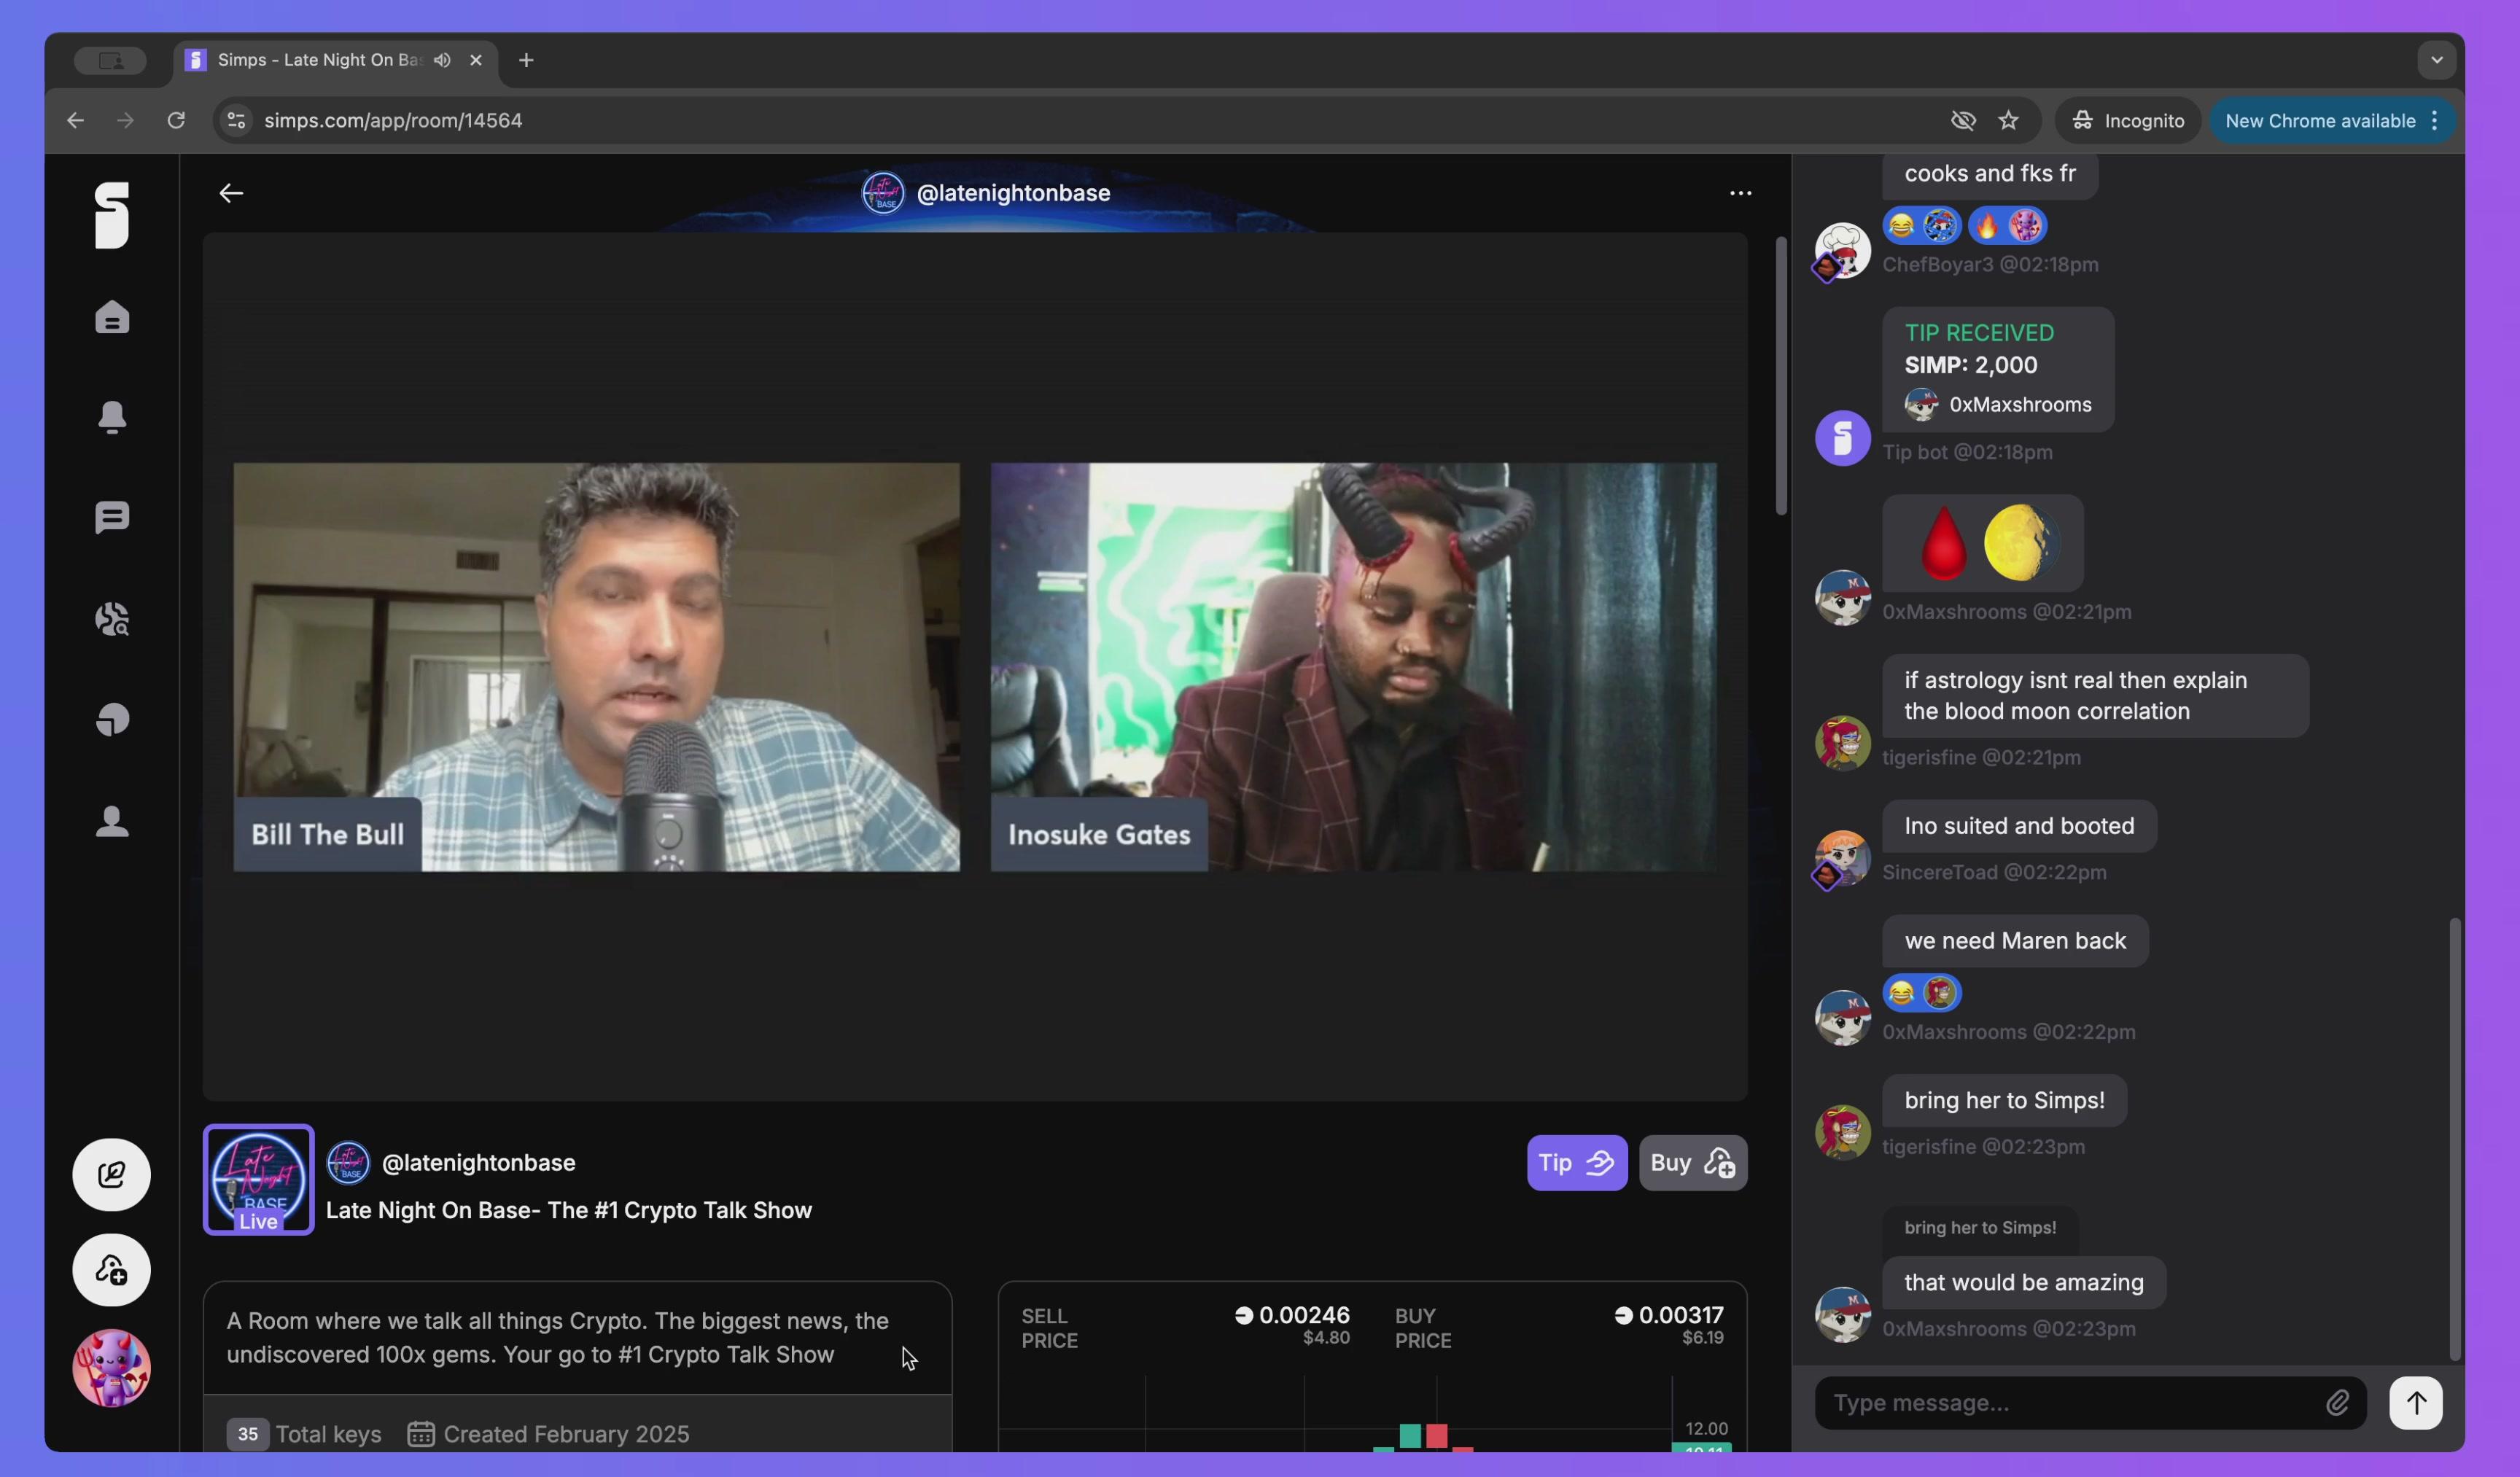Click the 'we need Maren back' message

coord(2015,941)
